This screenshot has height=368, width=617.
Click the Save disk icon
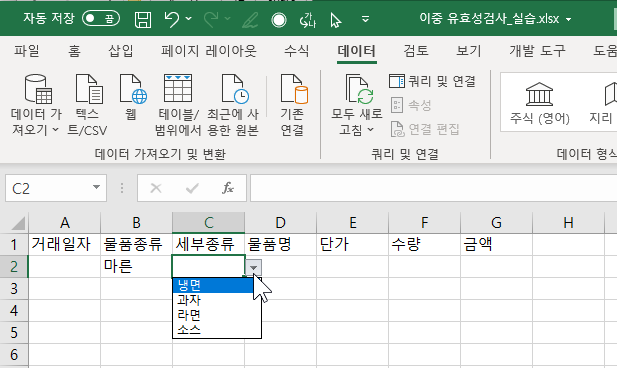point(143,19)
